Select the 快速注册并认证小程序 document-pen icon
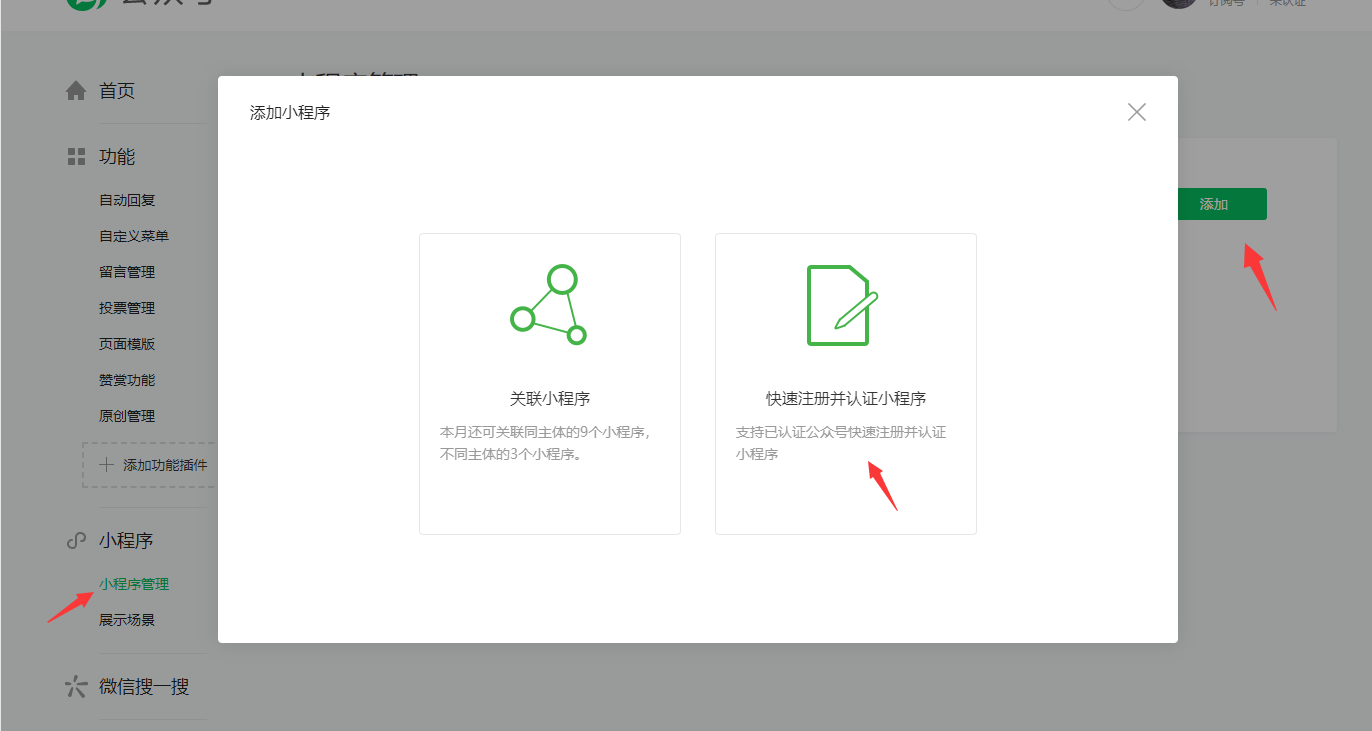 point(843,305)
